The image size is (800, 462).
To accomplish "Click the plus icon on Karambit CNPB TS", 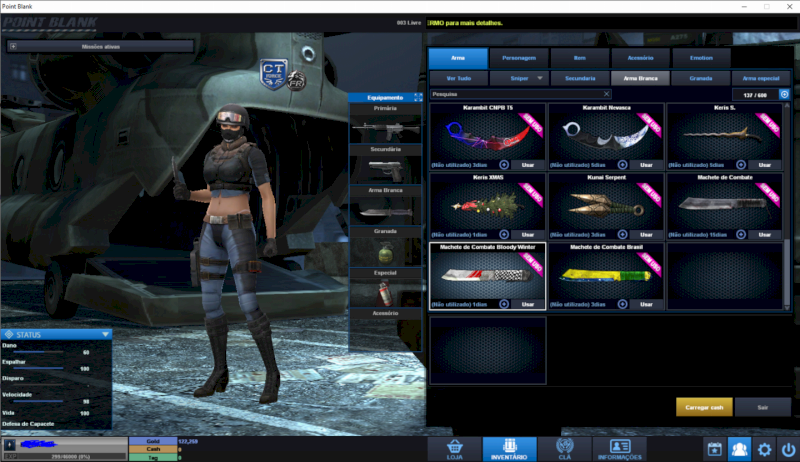I will tap(504, 165).
